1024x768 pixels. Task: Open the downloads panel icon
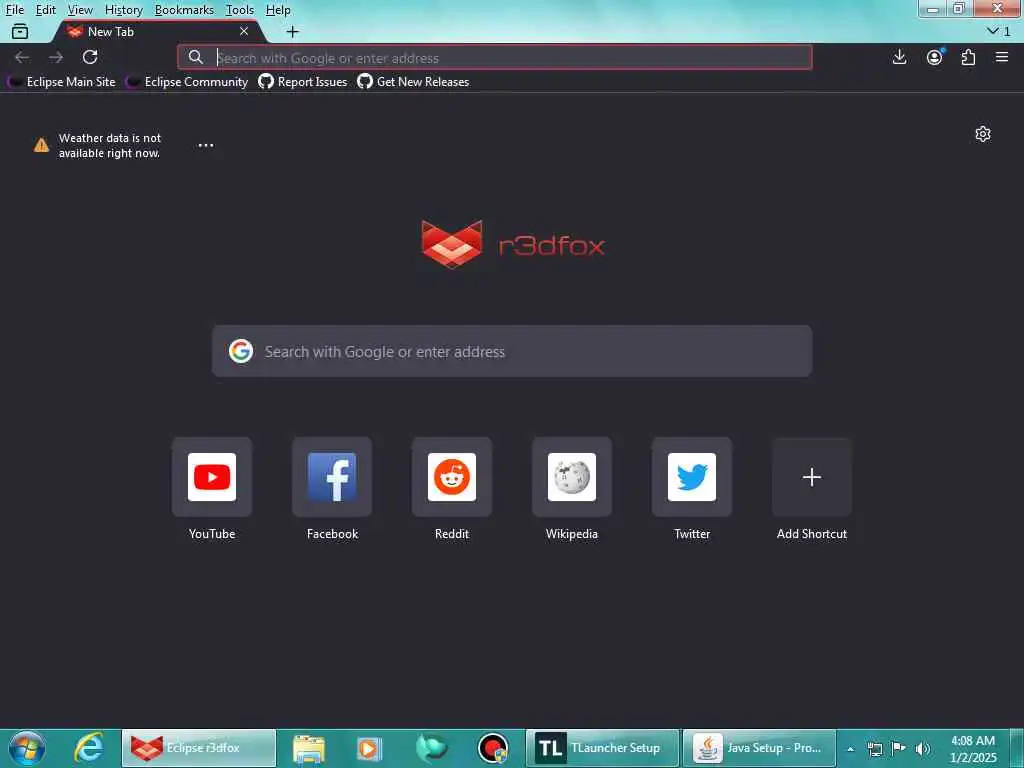tap(899, 57)
